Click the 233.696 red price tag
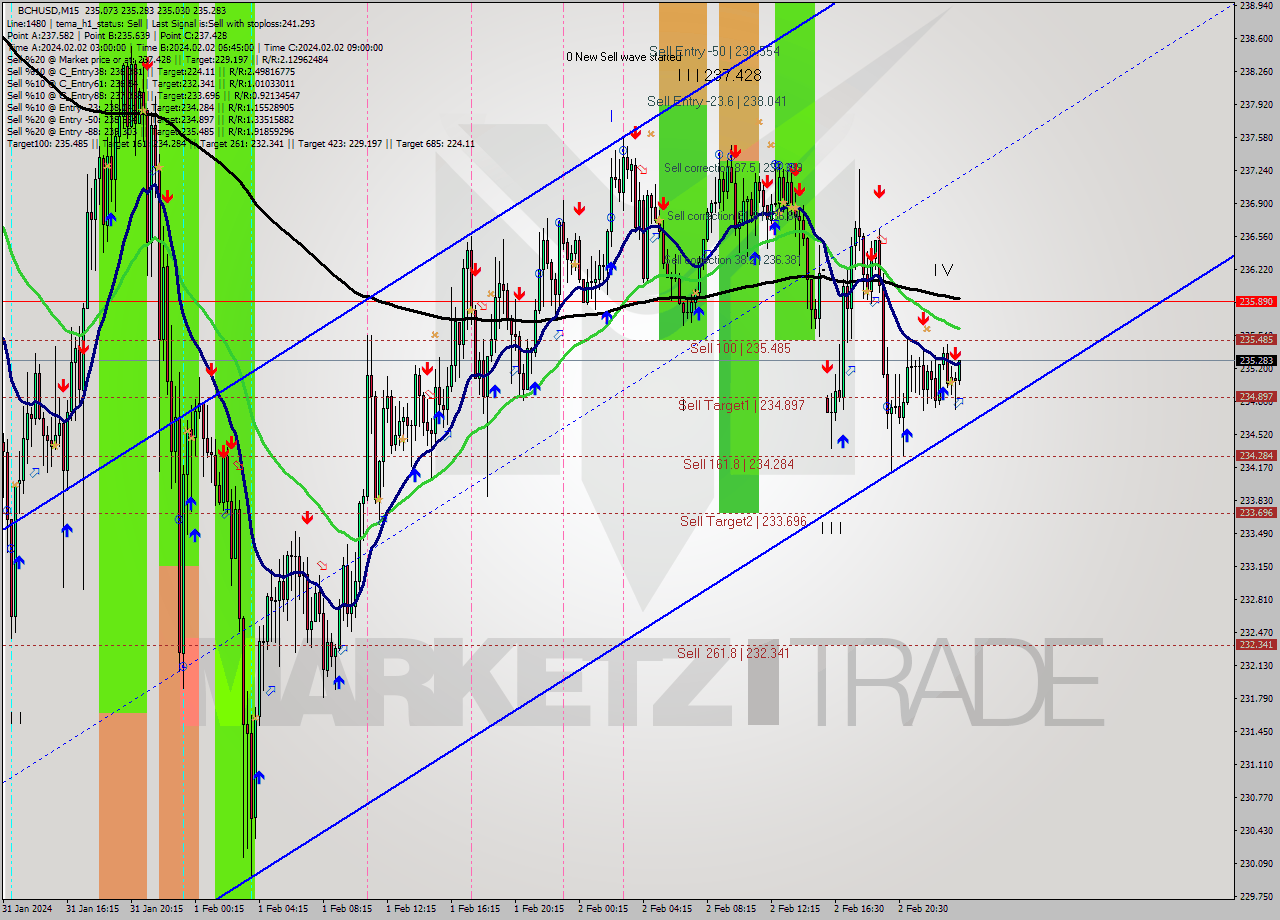 [x=1256, y=513]
